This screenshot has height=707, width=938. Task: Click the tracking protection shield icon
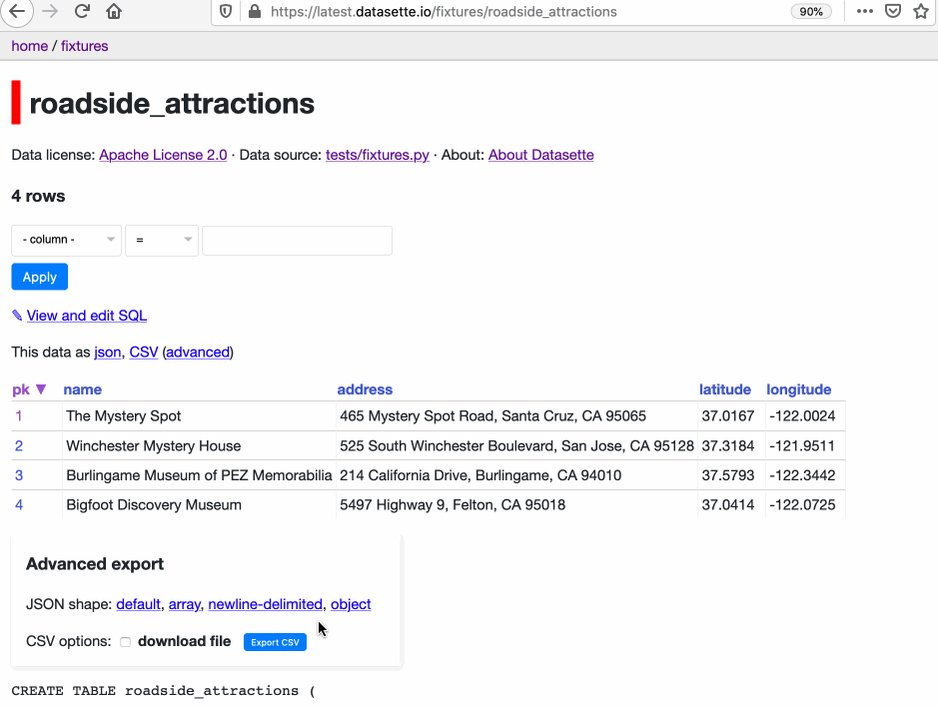click(226, 11)
